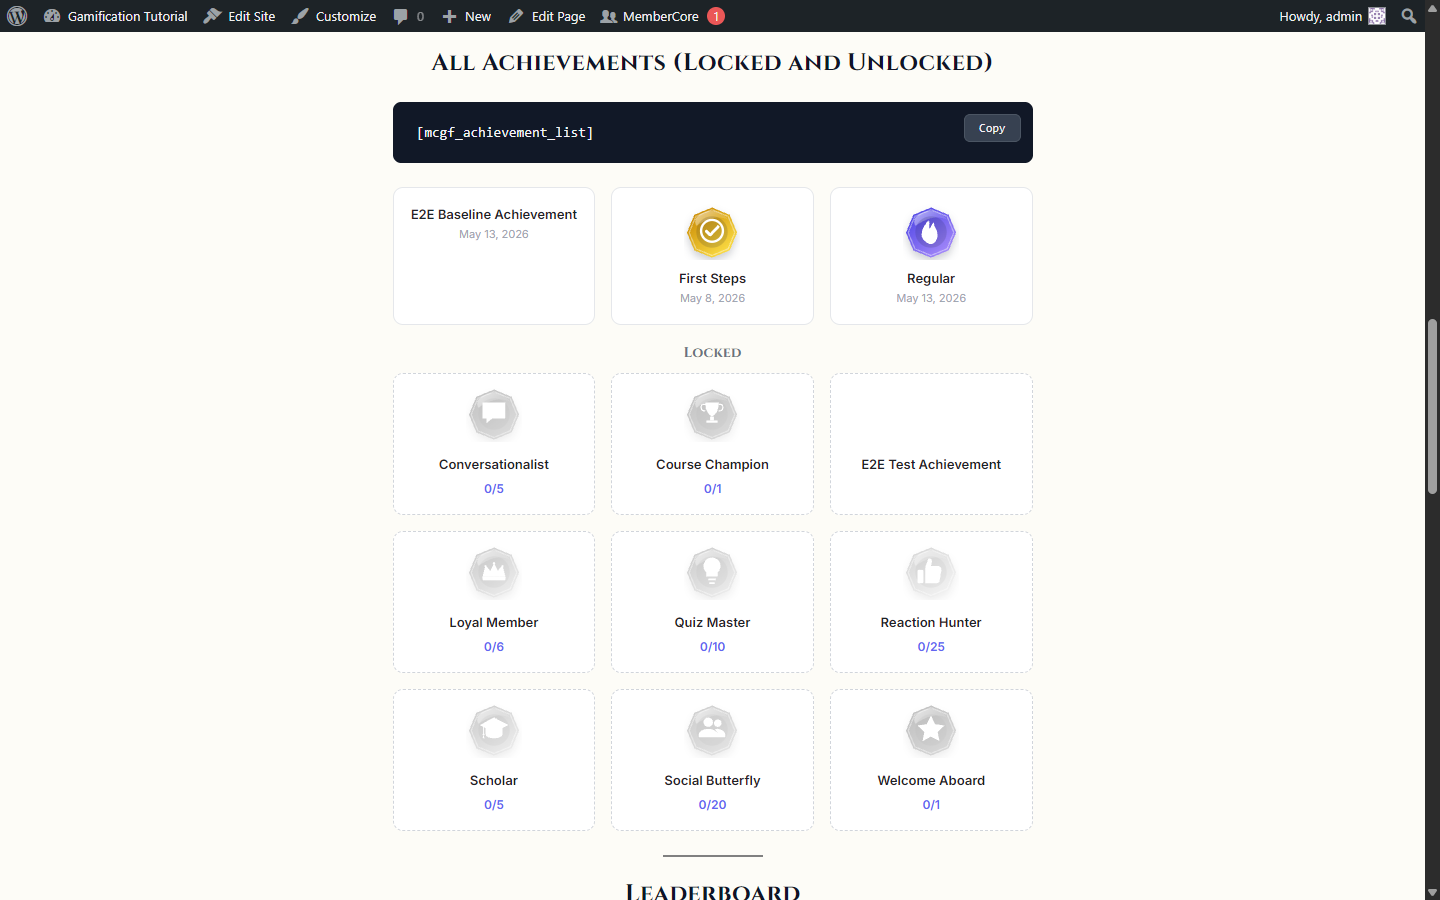Image resolution: width=1440 pixels, height=900 pixels.
Task: Click the Conversationalist 0/5 progress value
Action: (494, 489)
